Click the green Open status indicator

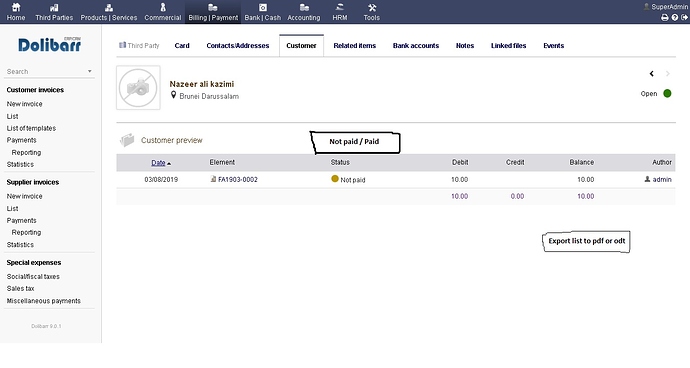pyautogui.click(x=667, y=93)
